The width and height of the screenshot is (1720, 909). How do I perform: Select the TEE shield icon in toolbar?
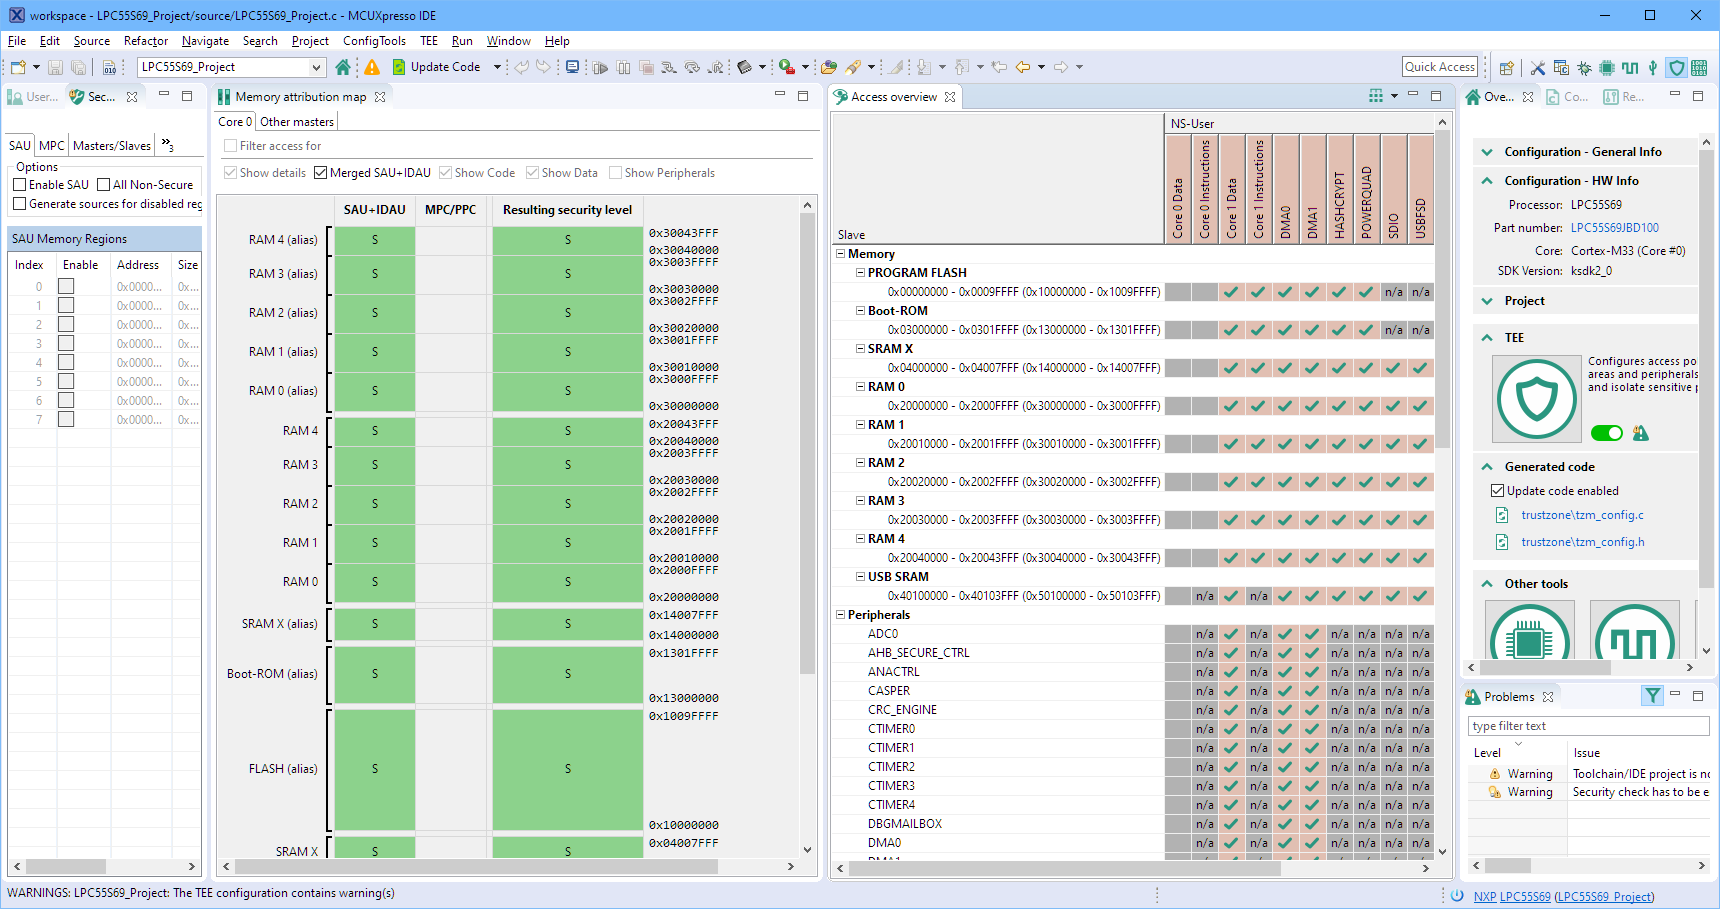(x=1677, y=68)
